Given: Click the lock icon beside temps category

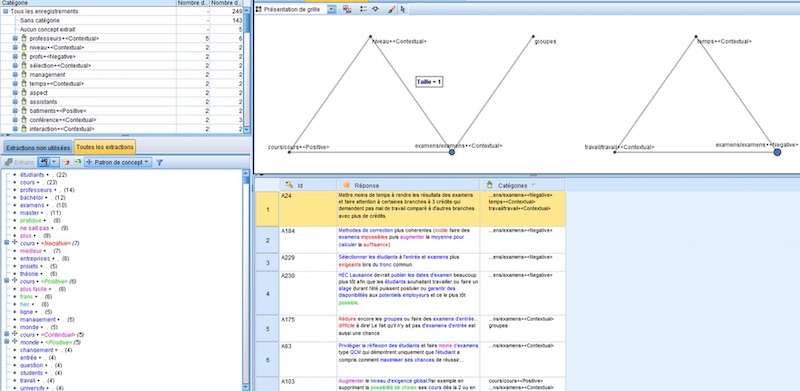Looking at the screenshot, I should [x=23, y=84].
